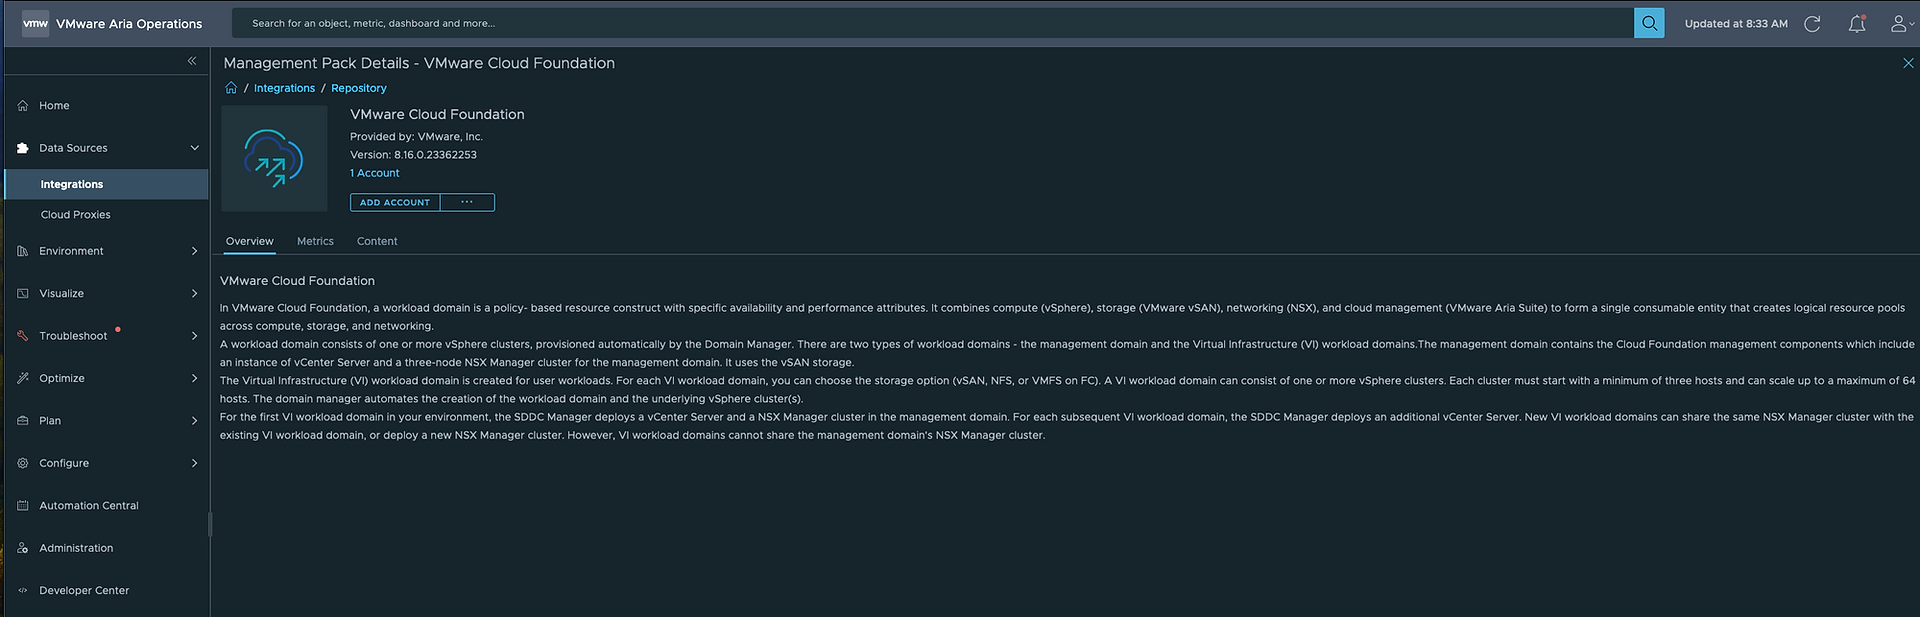Click 'Version: 8.16.0.23362253' text
This screenshot has width=1920, height=617.
click(413, 155)
